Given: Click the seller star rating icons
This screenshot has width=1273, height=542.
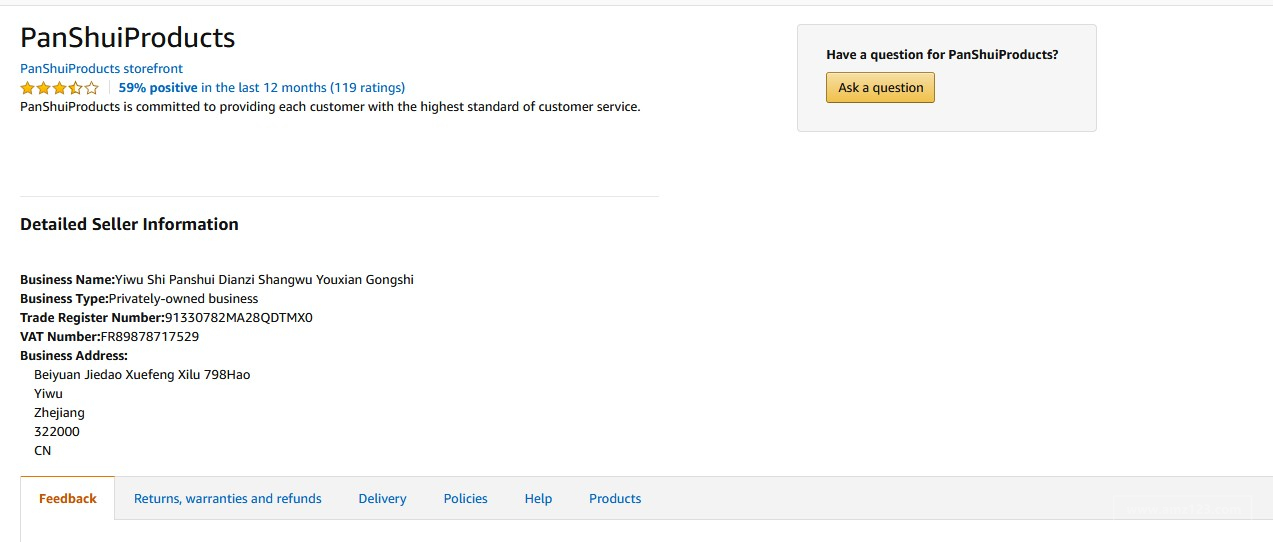Looking at the screenshot, I should tap(59, 88).
